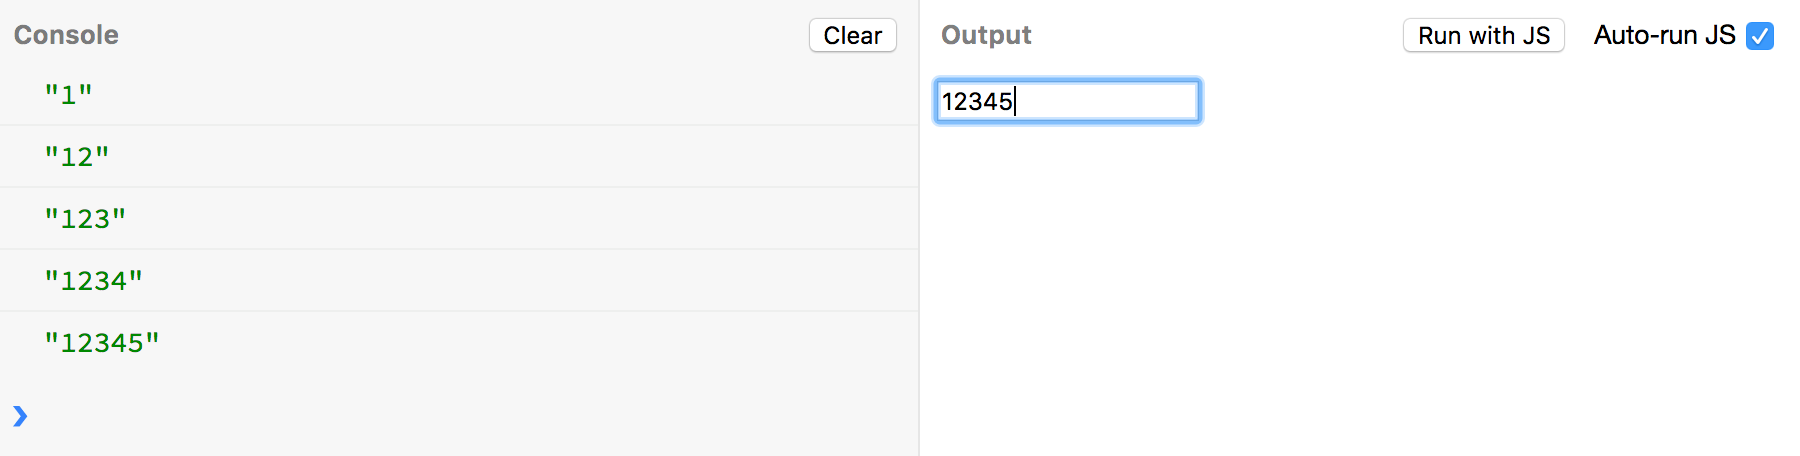Click the text input containing 12345
The height and width of the screenshot is (456, 1800).
[x=1067, y=101]
